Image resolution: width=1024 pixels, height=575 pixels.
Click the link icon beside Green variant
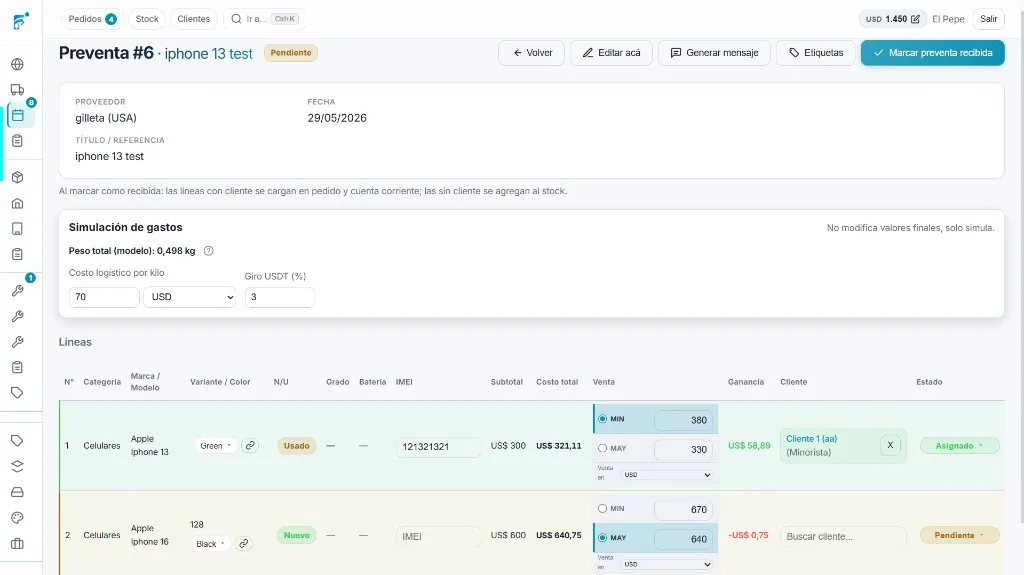click(x=250, y=446)
